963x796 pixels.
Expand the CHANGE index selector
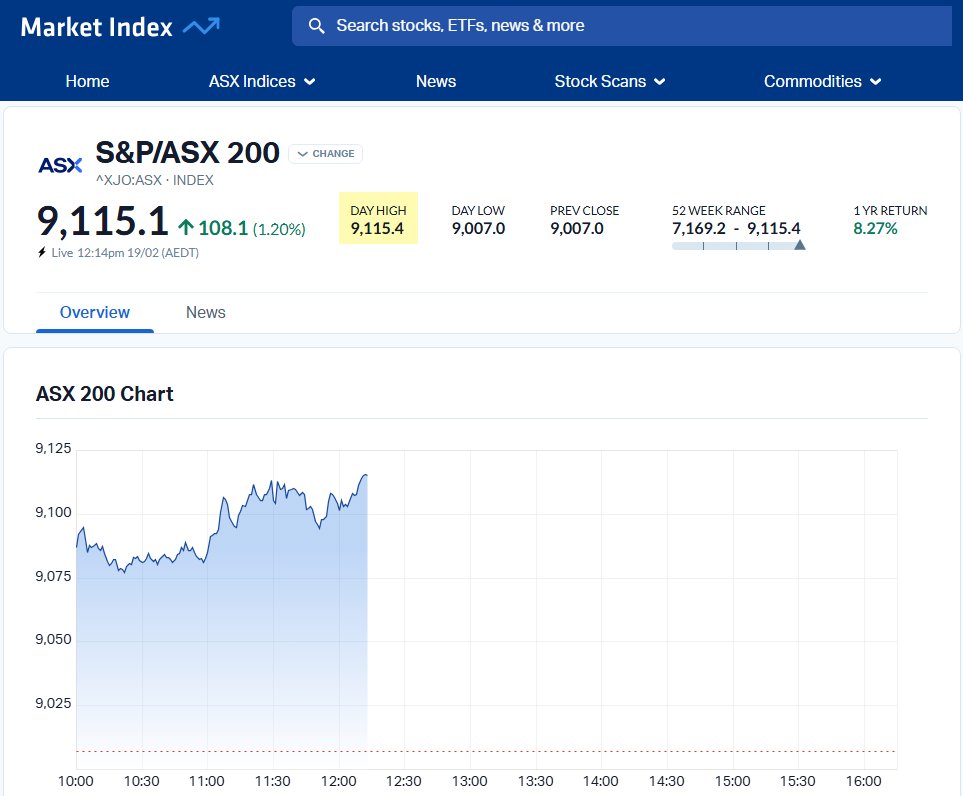click(325, 154)
